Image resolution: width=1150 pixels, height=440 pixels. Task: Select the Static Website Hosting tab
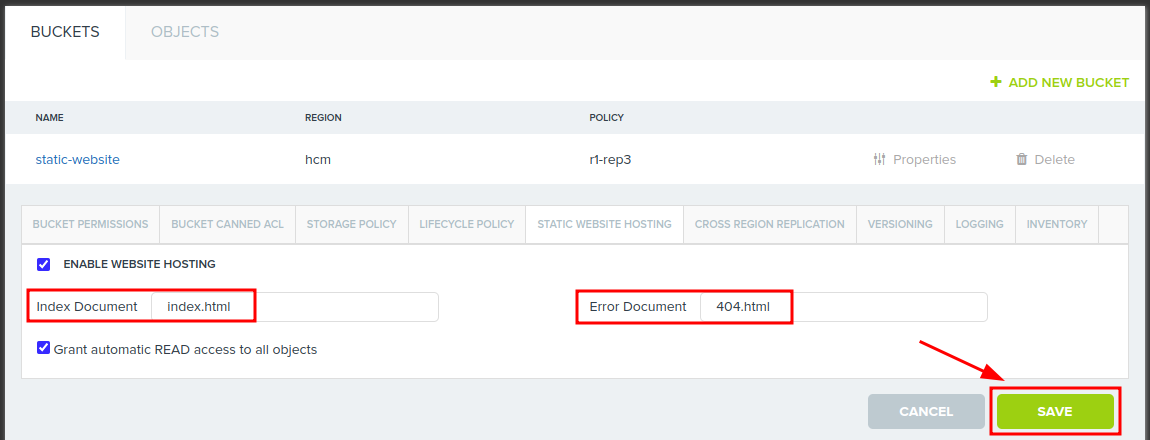point(604,224)
